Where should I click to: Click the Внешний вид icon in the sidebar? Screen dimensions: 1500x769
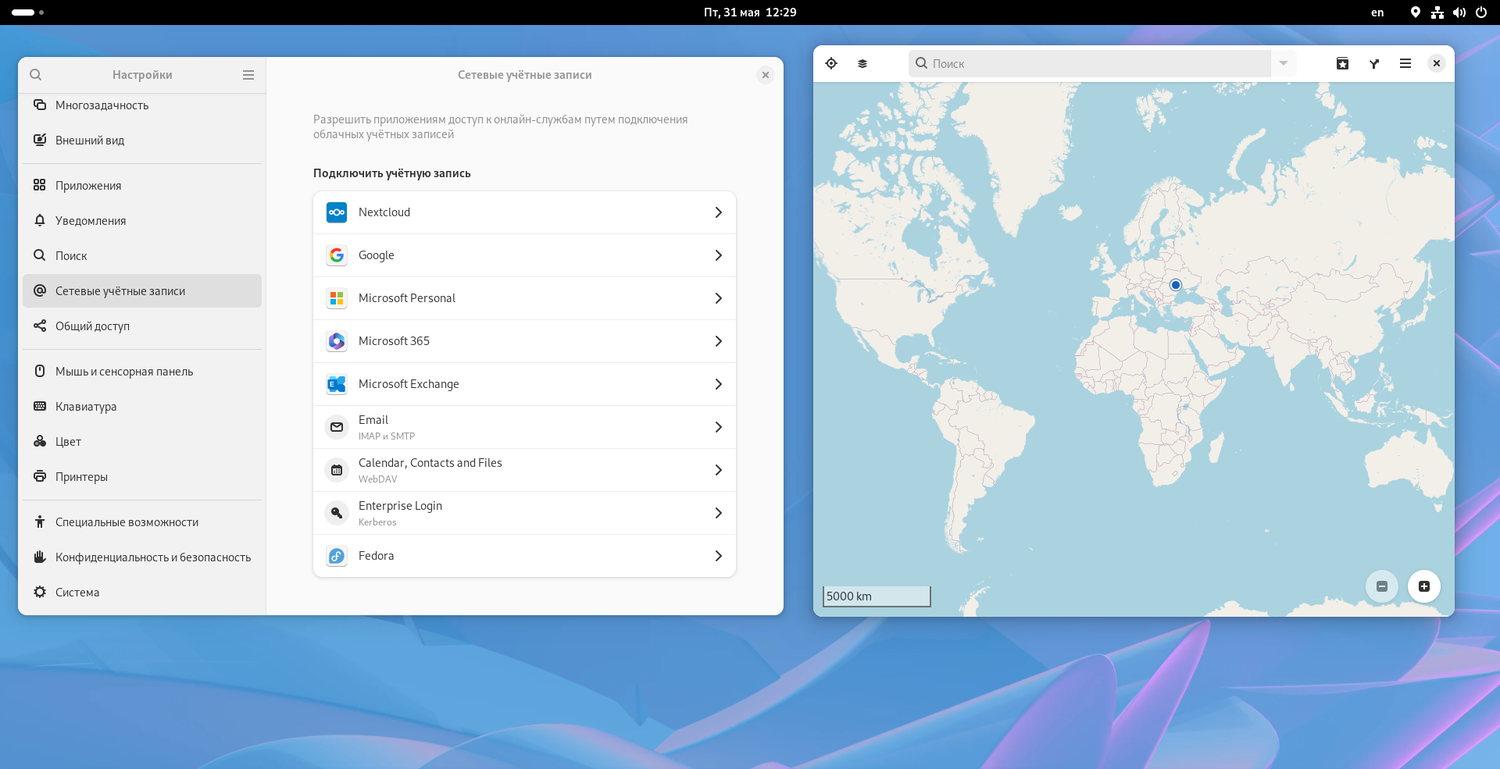click(40, 140)
